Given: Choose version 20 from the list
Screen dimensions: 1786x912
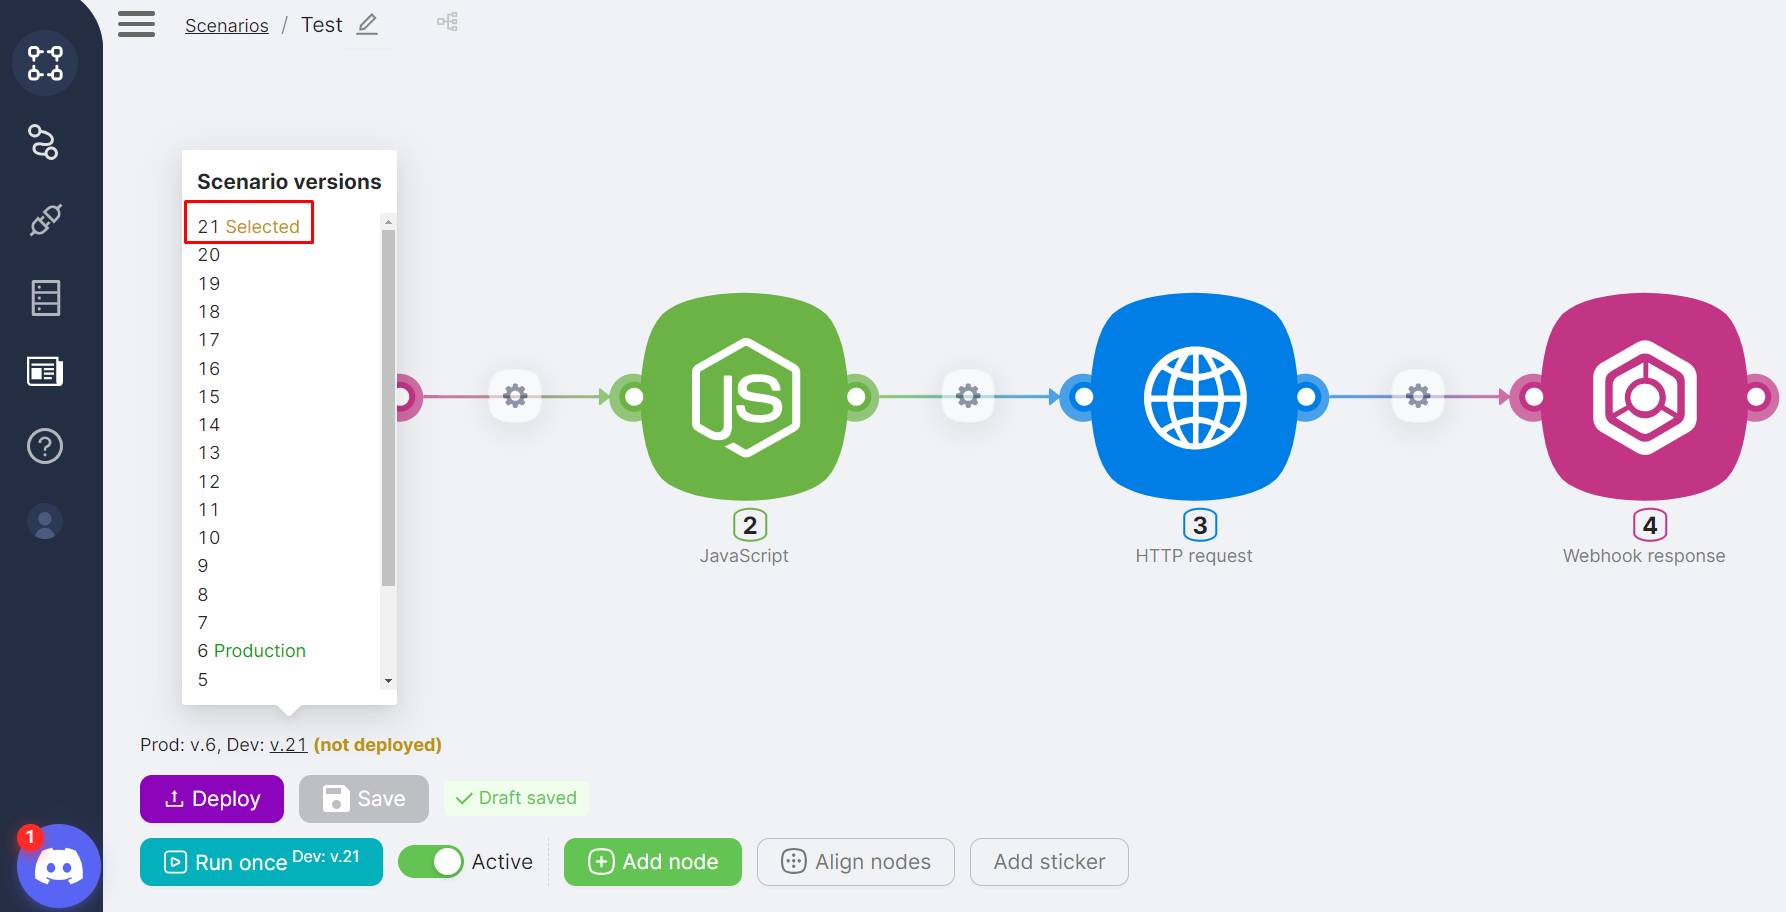Looking at the screenshot, I should pyautogui.click(x=209, y=255).
